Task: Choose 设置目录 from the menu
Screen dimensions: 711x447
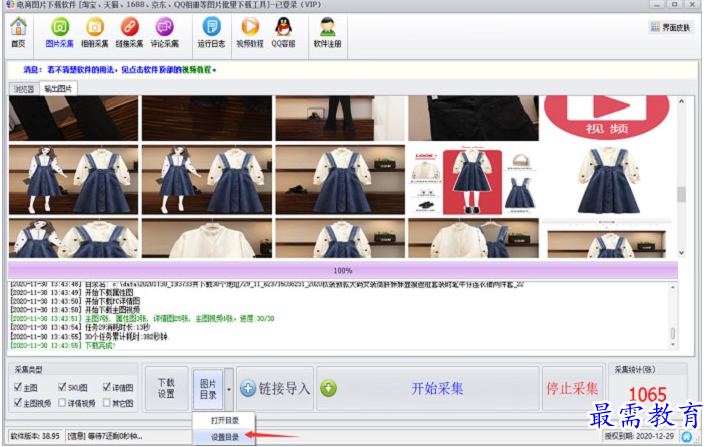Action: (224, 437)
